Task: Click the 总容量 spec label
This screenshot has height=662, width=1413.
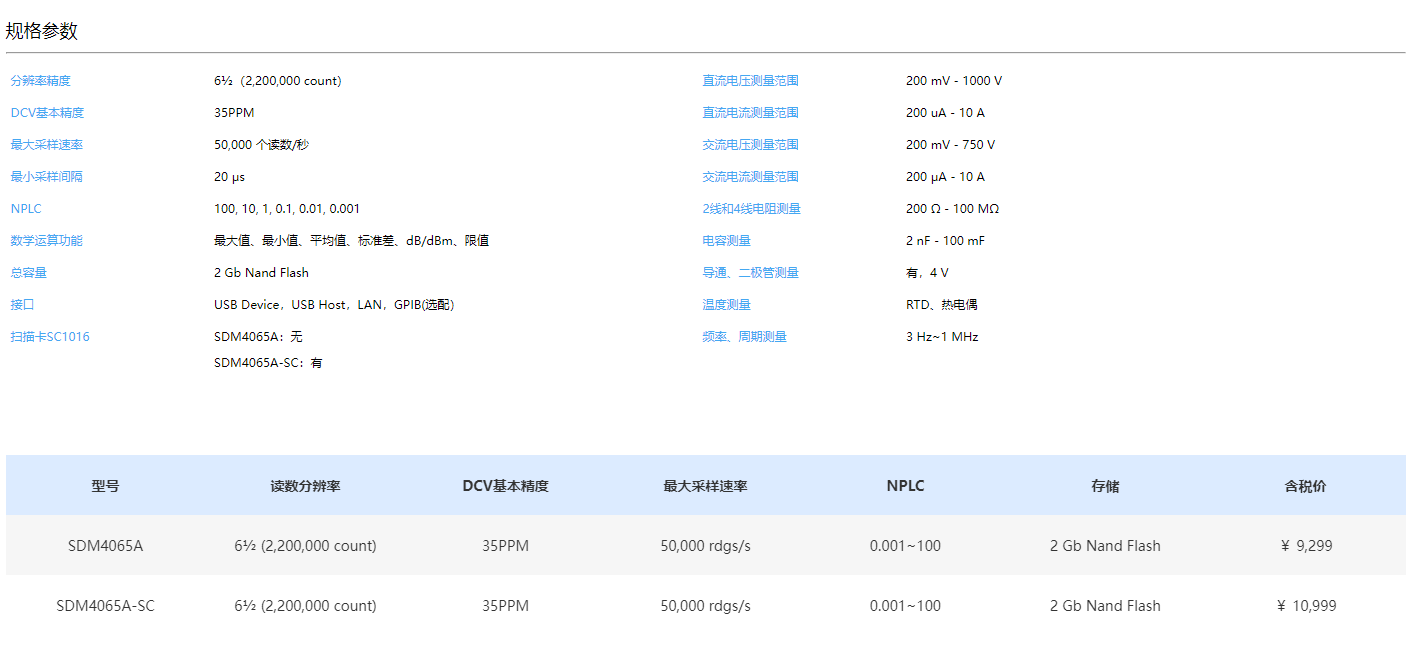Action: (x=29, y=273)
